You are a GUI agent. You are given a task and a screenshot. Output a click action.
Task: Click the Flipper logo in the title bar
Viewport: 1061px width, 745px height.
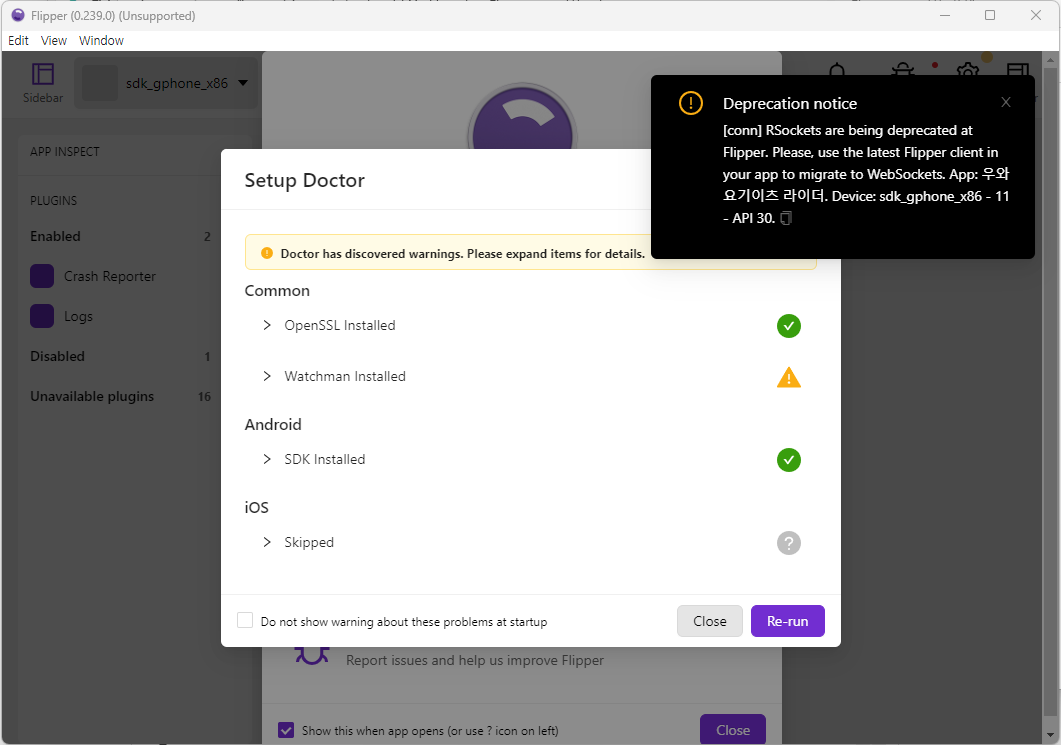[18, 15]
